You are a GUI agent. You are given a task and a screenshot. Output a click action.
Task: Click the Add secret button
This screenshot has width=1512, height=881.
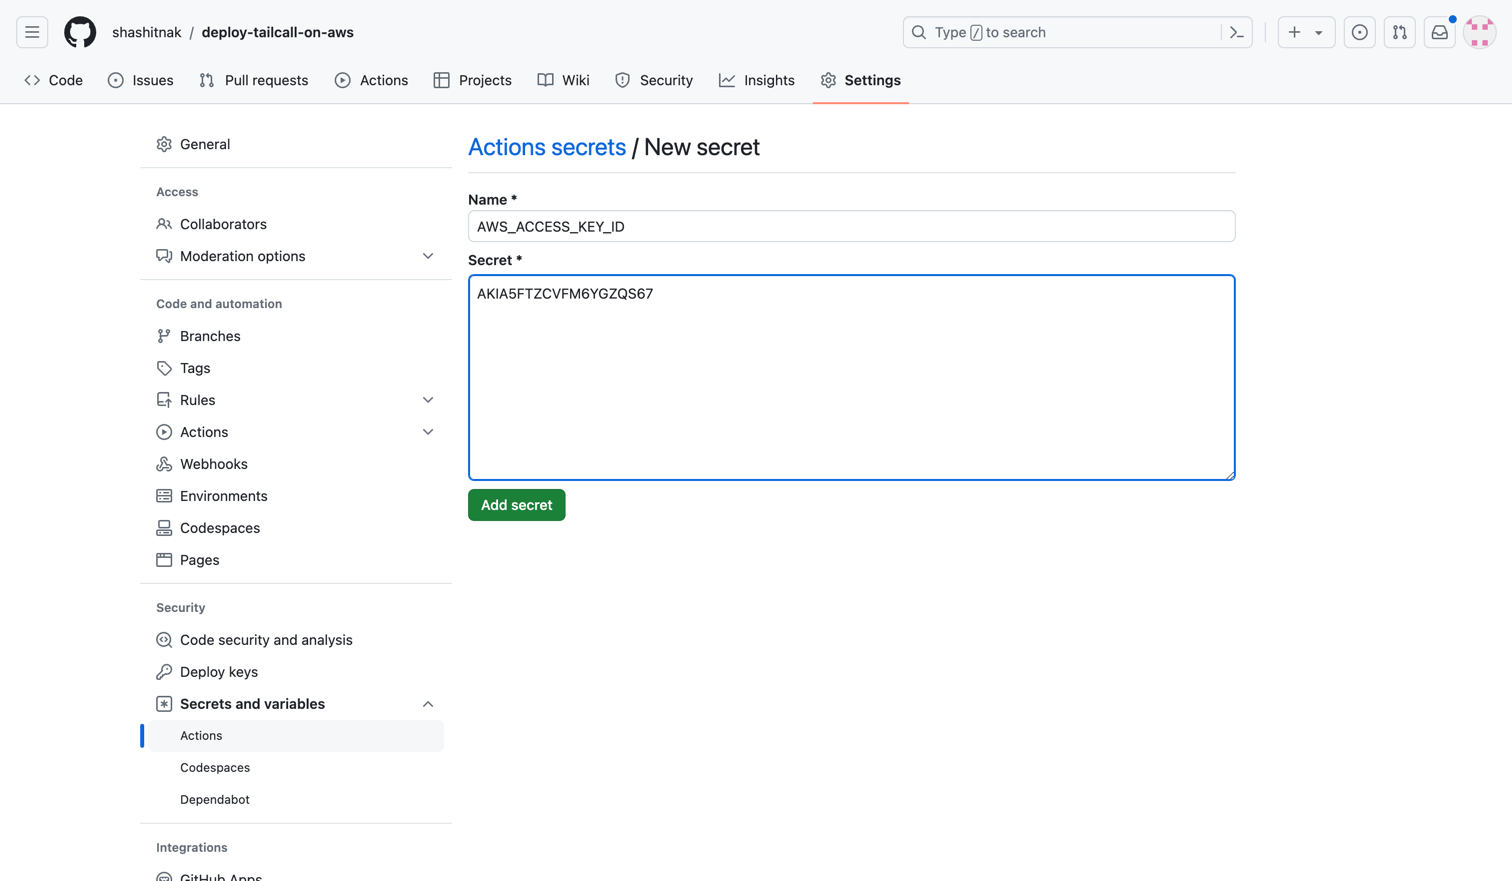516,505
